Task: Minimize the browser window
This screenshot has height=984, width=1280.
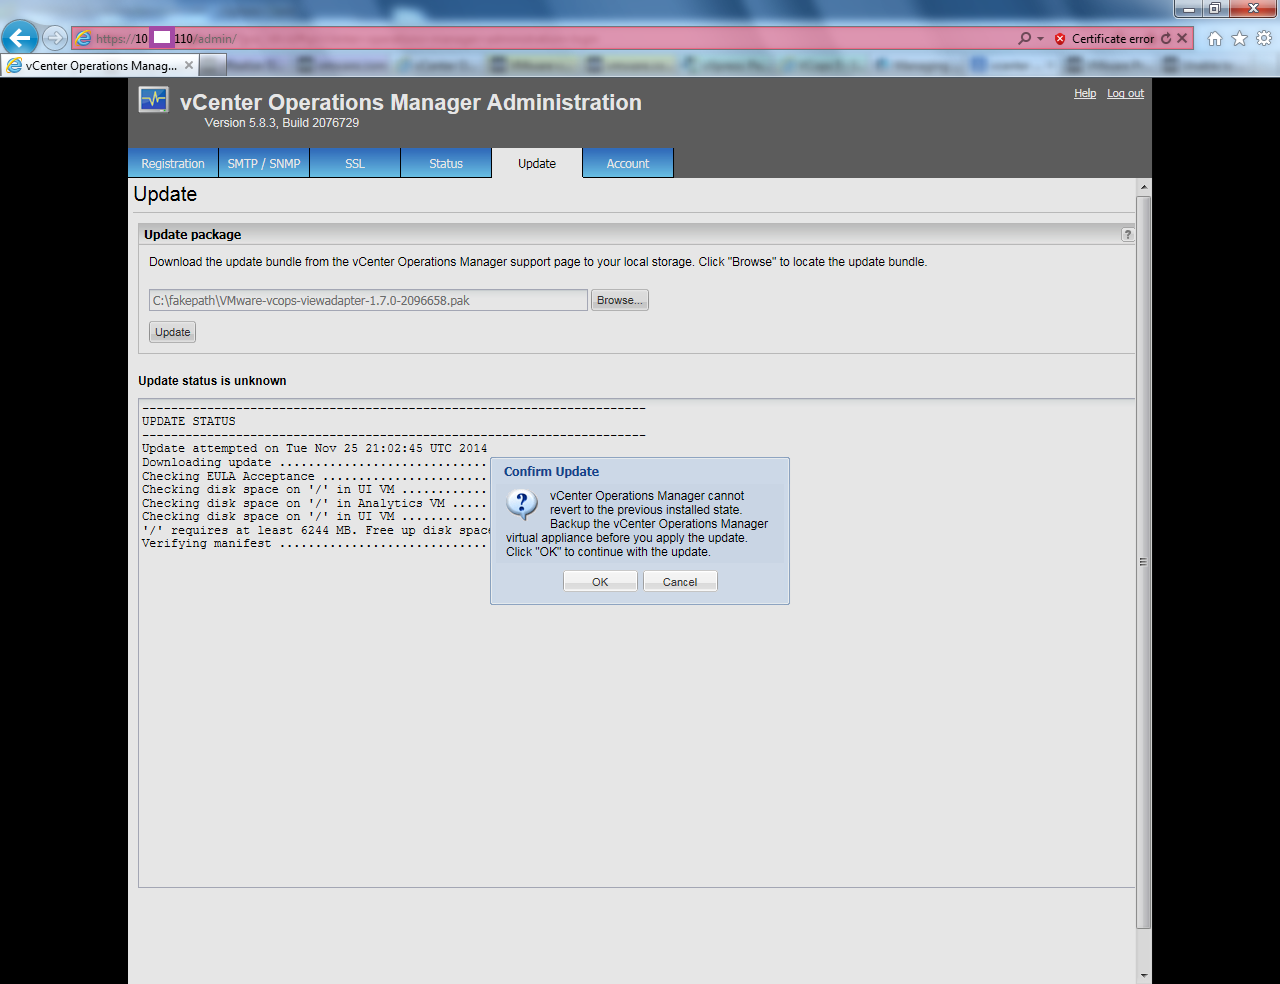Action: [x=1188, y=9]
